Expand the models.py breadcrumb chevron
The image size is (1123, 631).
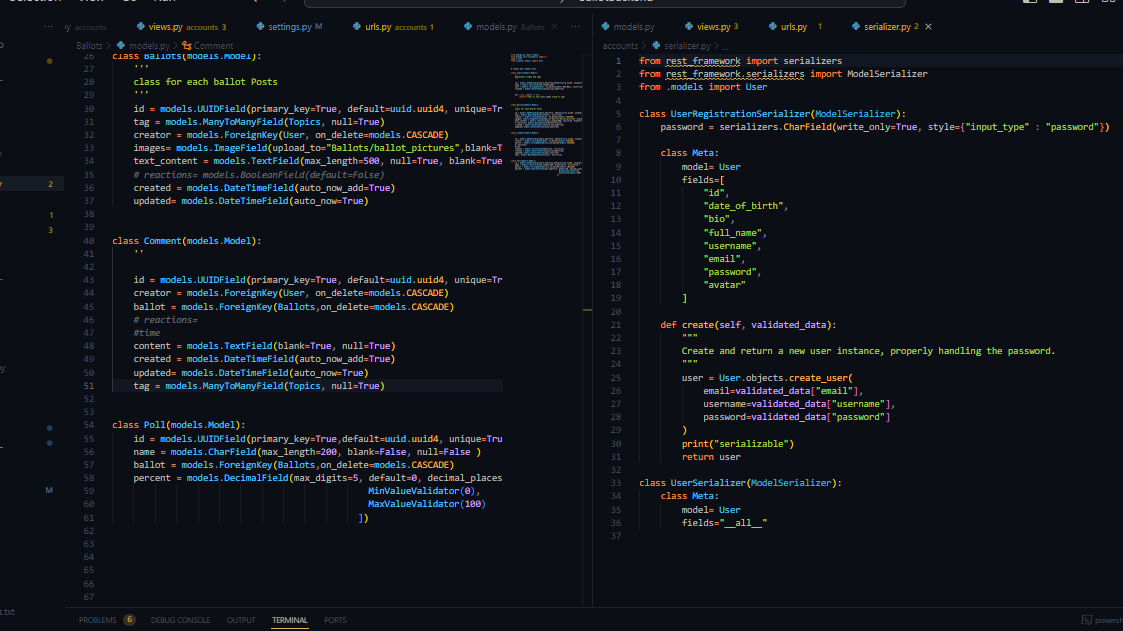tap(176, 46)
